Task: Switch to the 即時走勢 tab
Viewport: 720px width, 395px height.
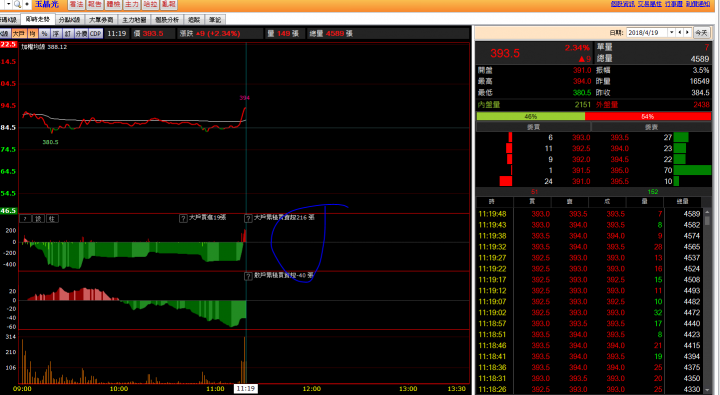Action: point(38,19)
